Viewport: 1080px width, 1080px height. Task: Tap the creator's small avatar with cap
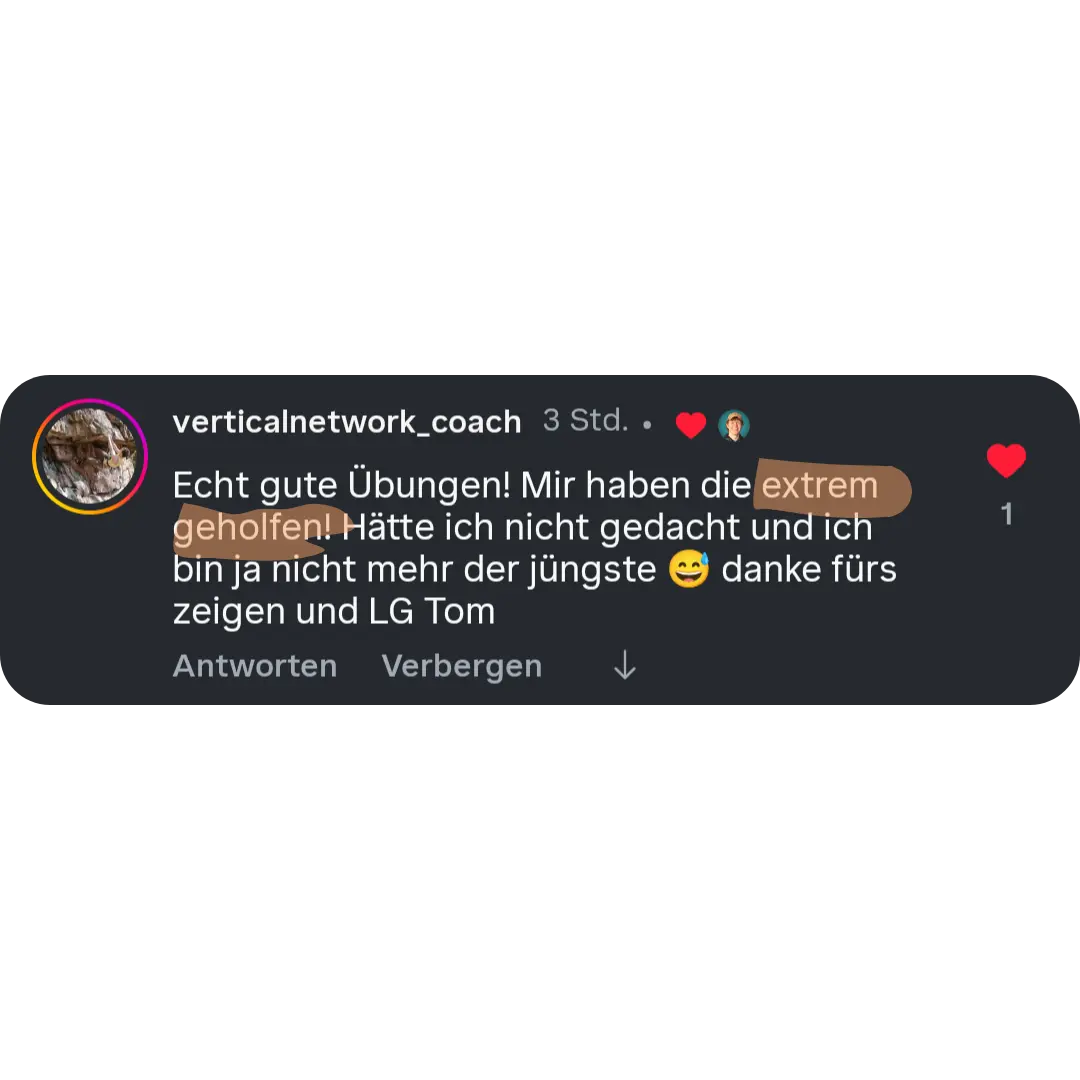point(734,425)
